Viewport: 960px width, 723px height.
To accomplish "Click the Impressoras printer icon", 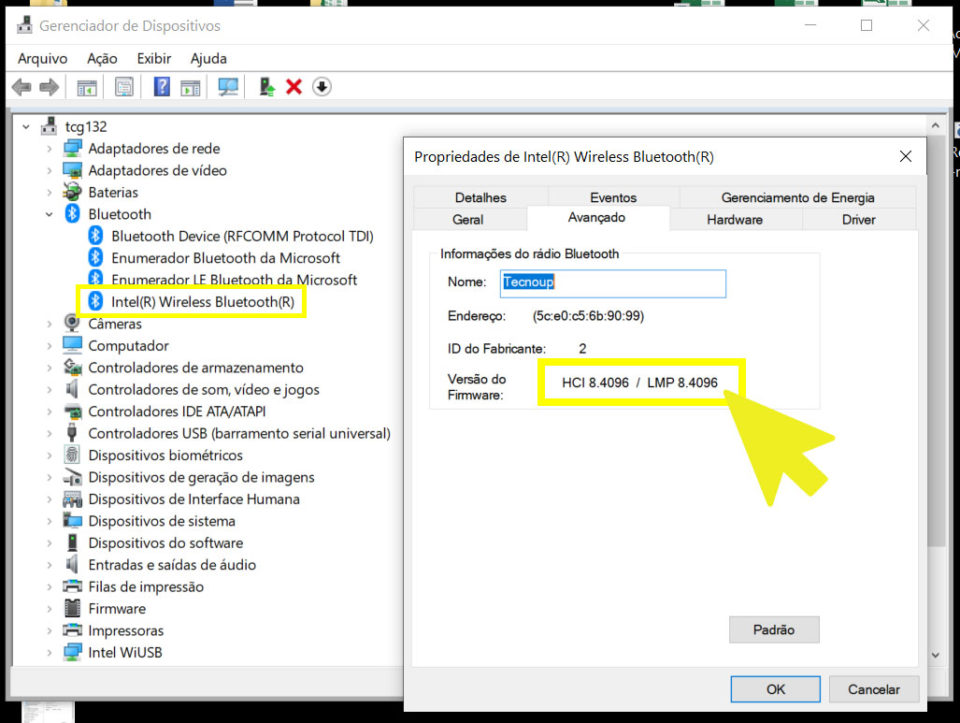I will point(72,629).
